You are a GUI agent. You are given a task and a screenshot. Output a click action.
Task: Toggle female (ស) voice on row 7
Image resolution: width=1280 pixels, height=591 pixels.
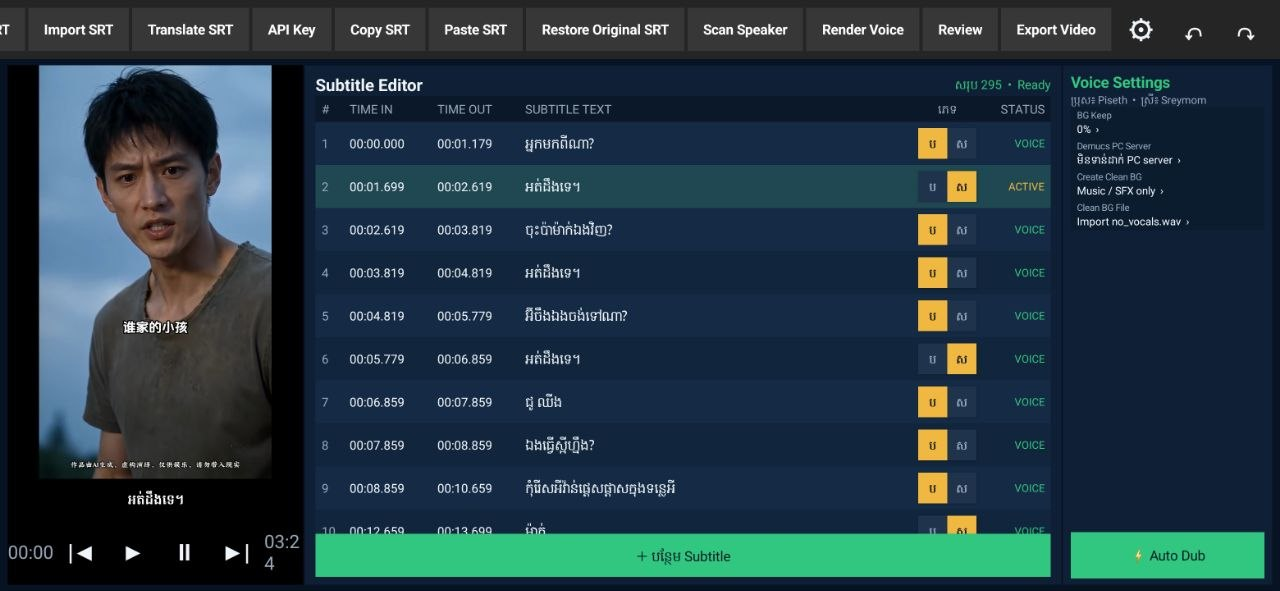tap(962, 402)
